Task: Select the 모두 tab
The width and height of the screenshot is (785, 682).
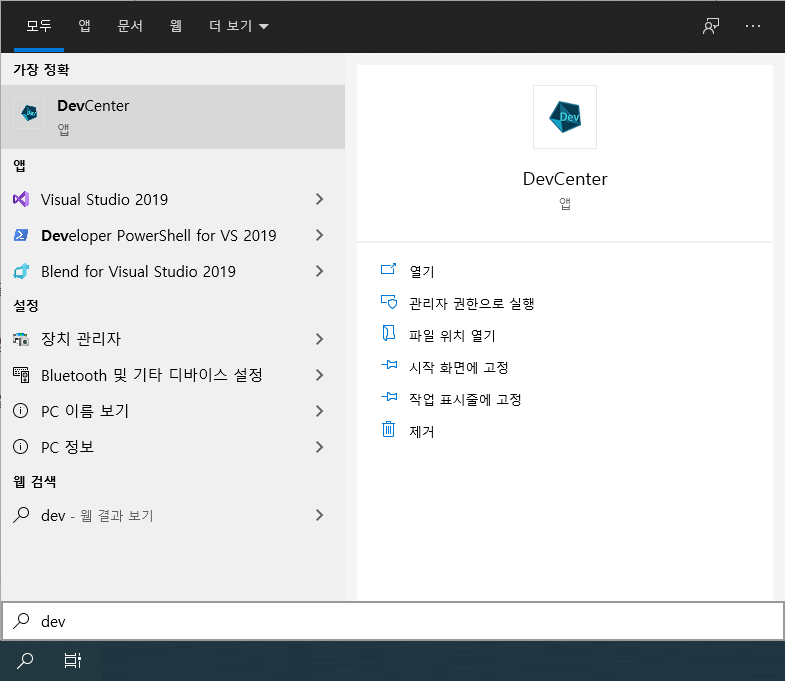Action: tap(39, 26)
